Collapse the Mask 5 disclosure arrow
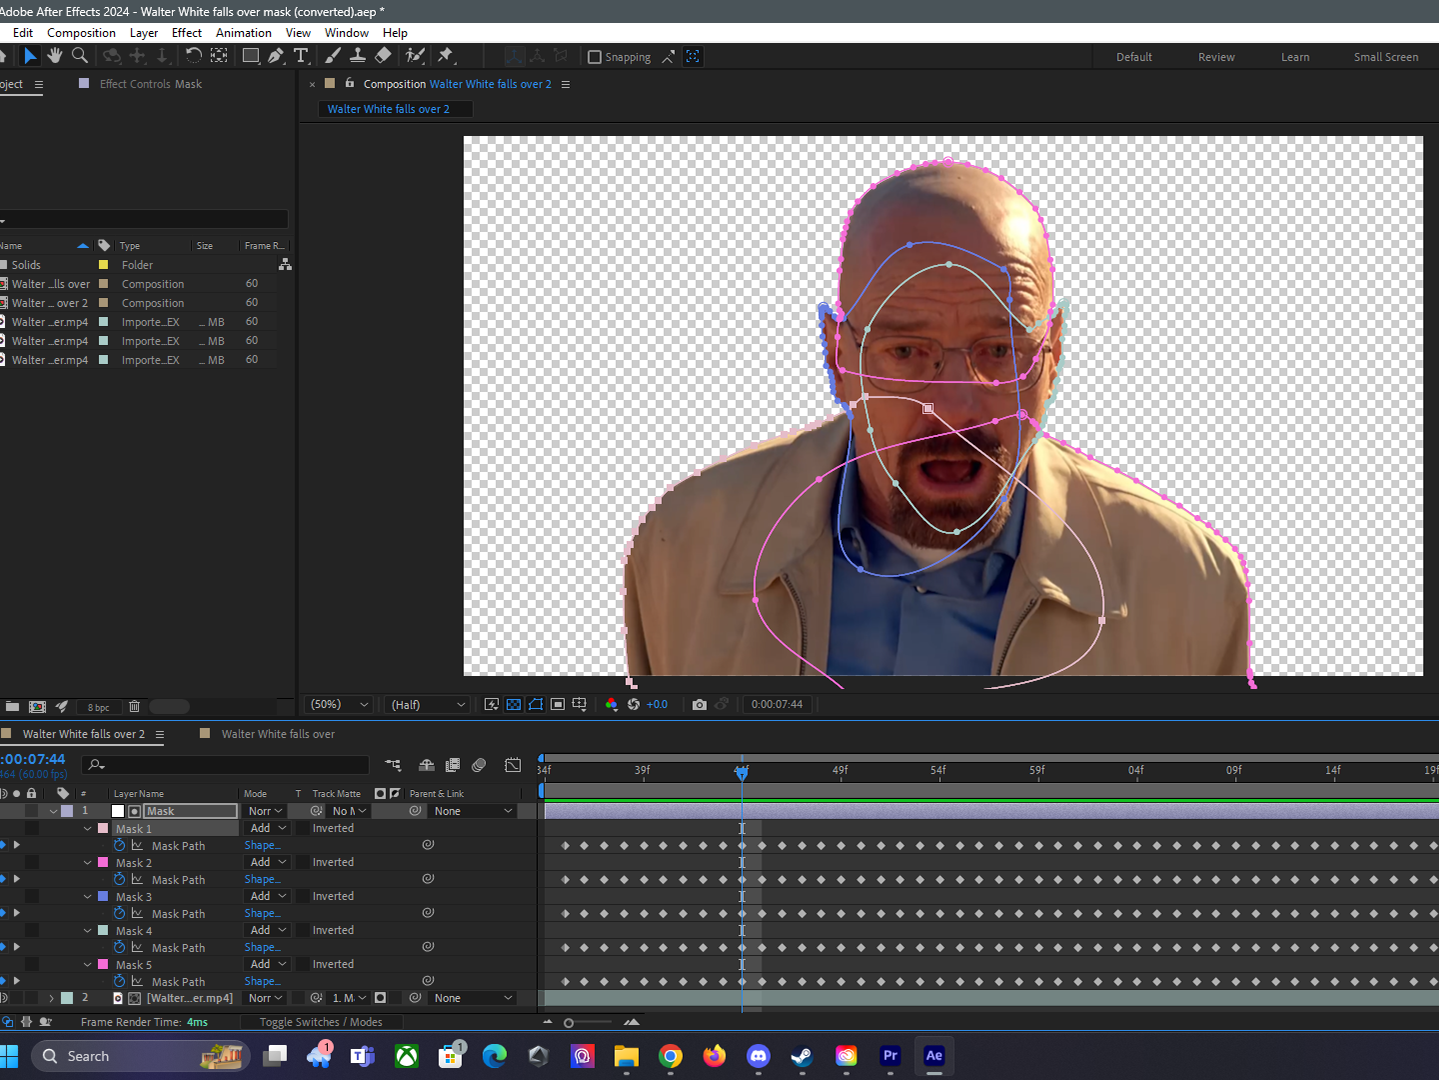The image size is (1439, 1080). tap(88, 964)
